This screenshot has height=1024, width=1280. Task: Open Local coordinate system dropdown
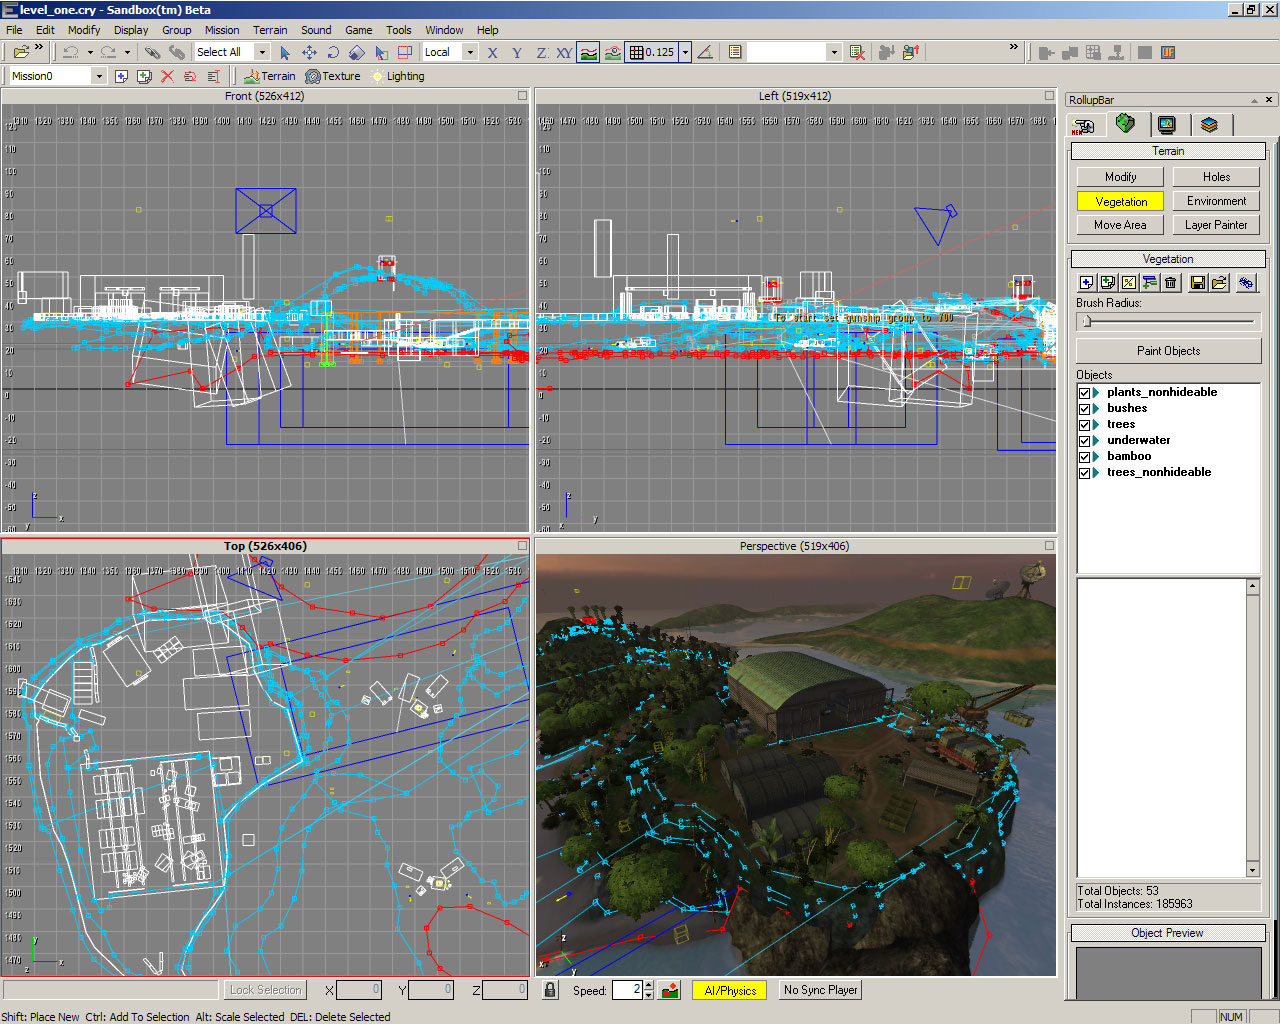tap(470, 52)
